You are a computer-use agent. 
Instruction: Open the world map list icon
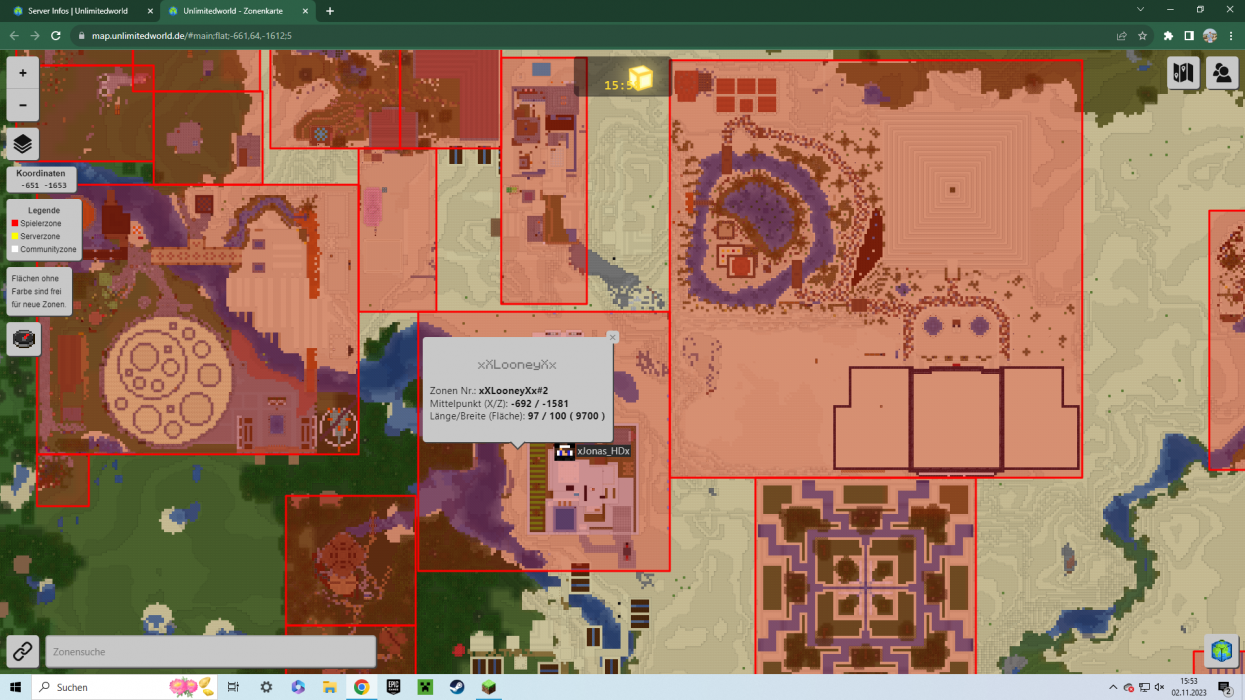point(1183,73)
